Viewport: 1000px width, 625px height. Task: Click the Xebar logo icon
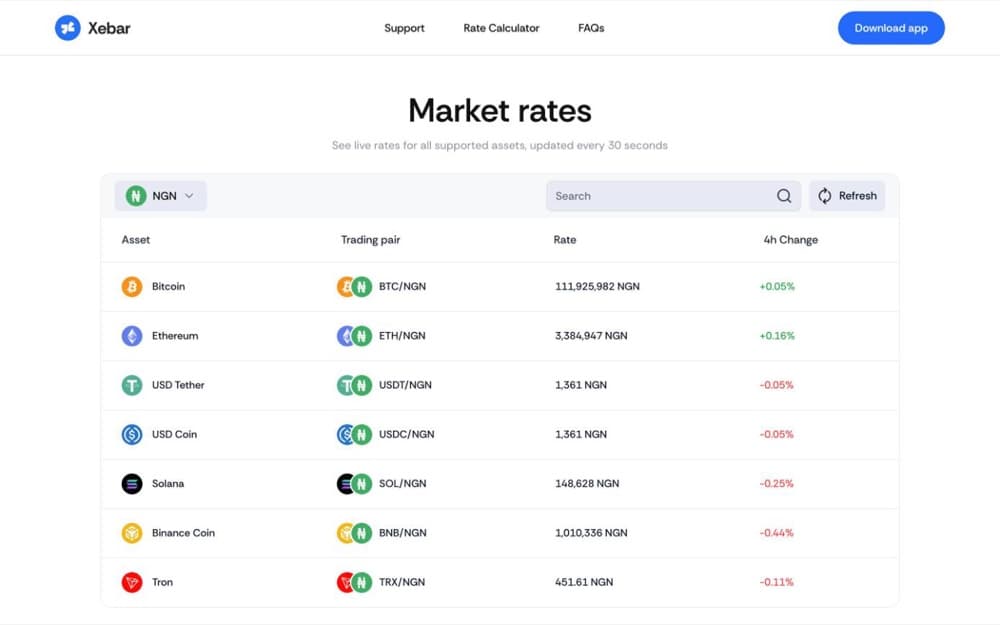click(x=68, y=28)
